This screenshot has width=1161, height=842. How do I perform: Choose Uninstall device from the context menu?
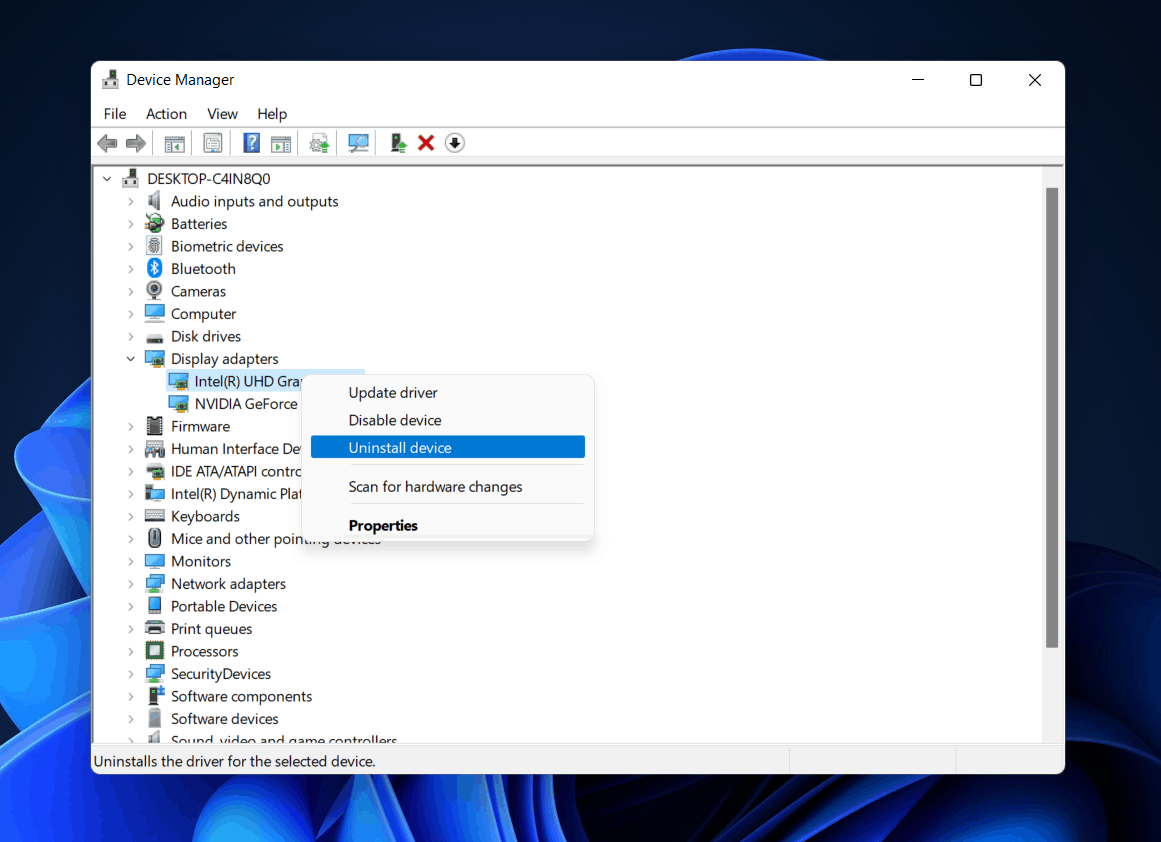coord(400,448)
